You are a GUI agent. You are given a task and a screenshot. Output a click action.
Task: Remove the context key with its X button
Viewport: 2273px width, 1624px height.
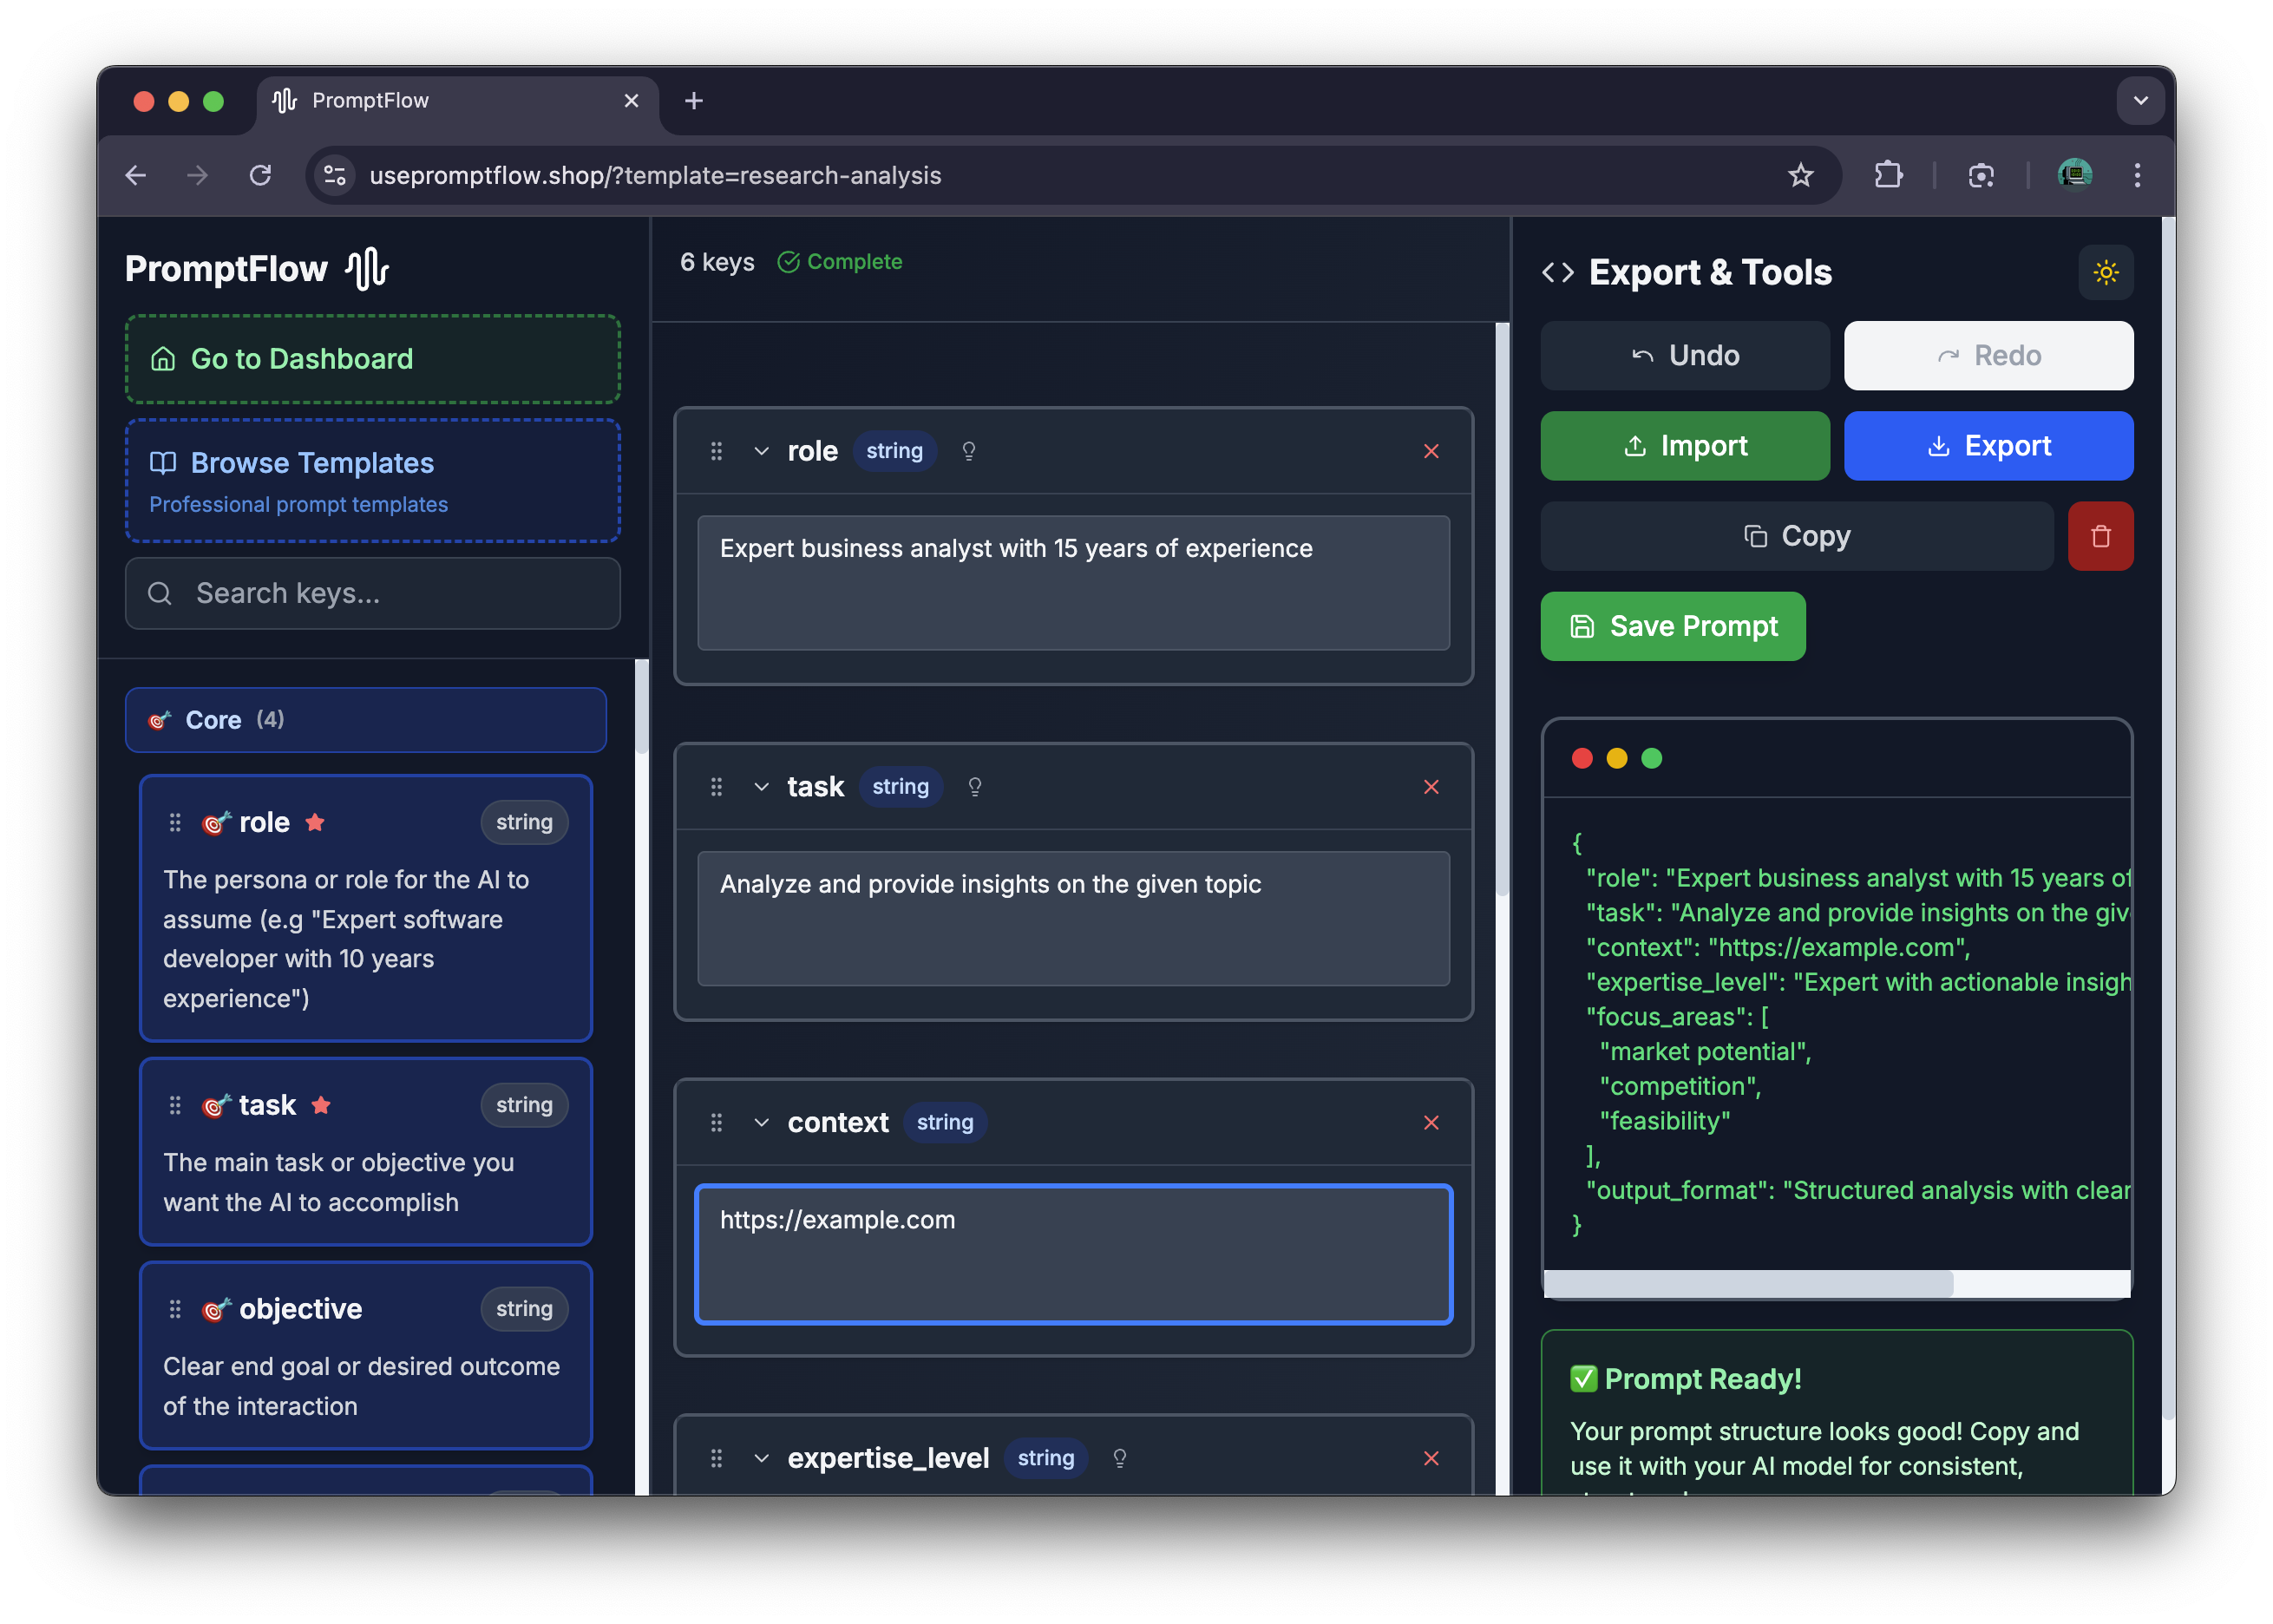(1432, 1122)
